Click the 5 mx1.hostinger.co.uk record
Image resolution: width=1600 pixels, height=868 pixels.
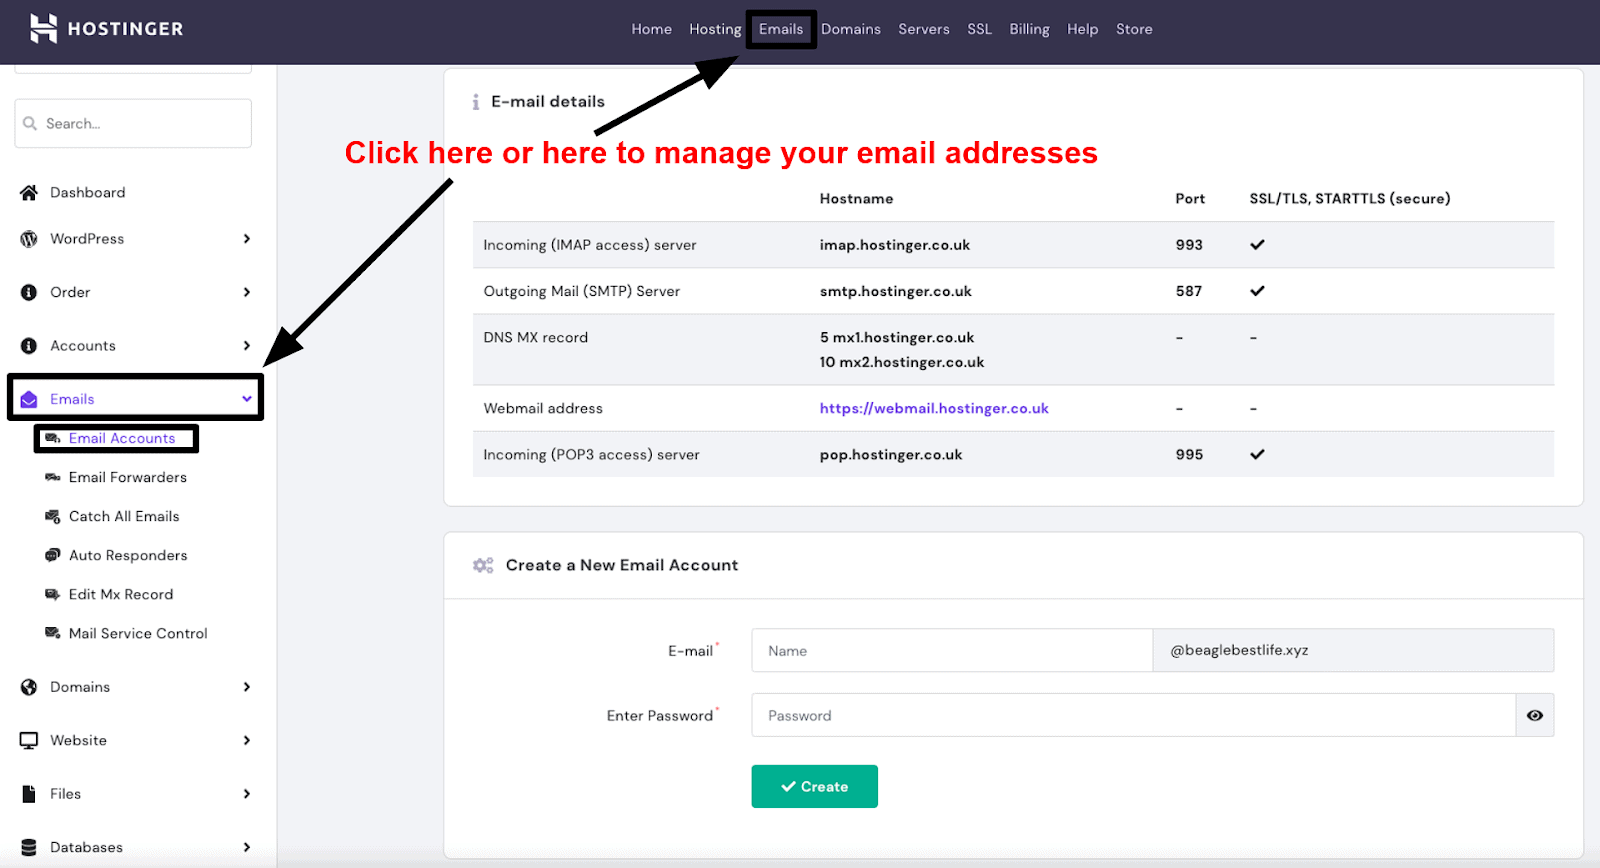(x=897, y=338)
